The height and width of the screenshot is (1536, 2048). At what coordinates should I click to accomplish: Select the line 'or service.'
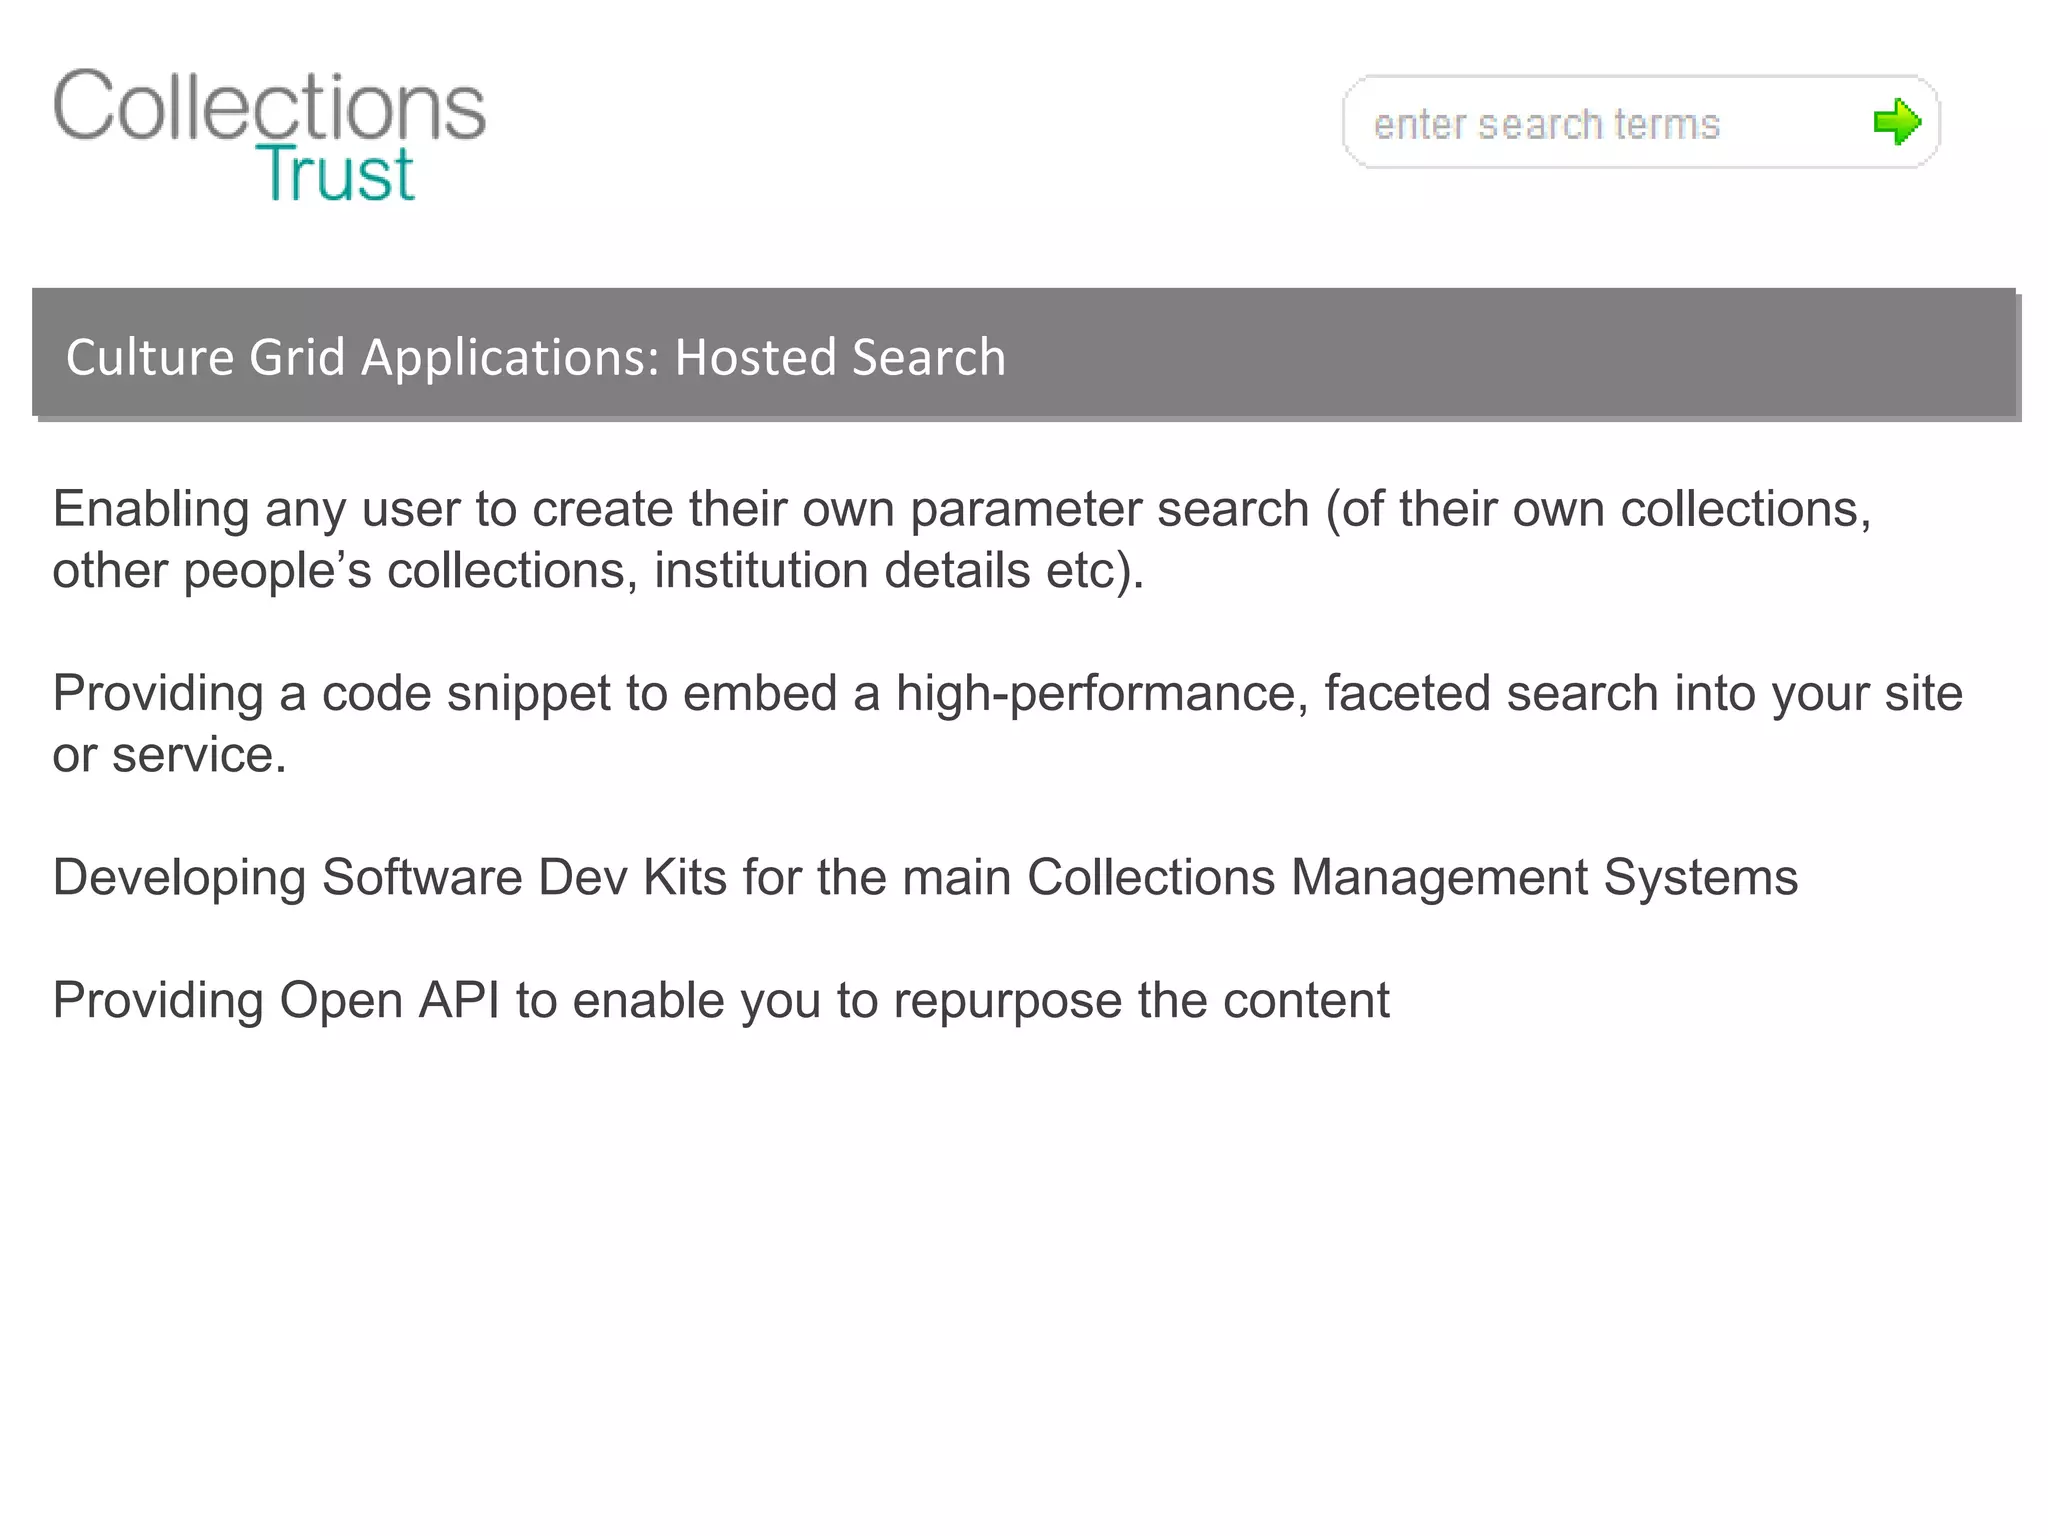coord(170,755)
